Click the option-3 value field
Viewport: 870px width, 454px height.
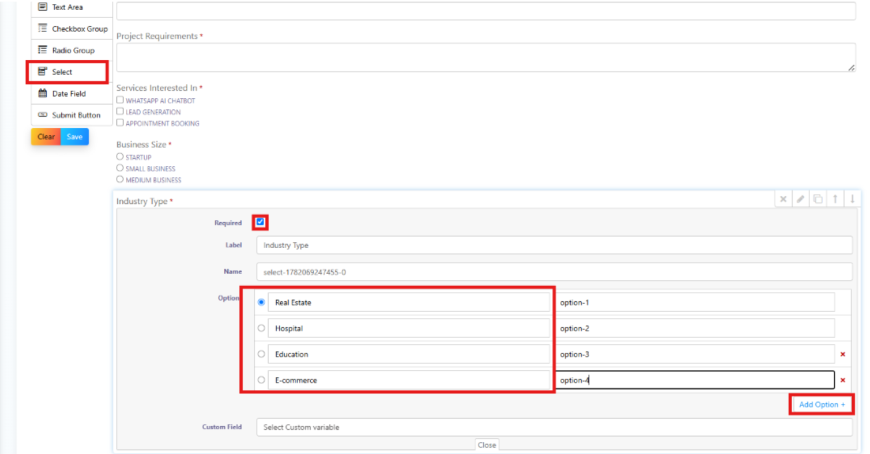tap(694, 354)
